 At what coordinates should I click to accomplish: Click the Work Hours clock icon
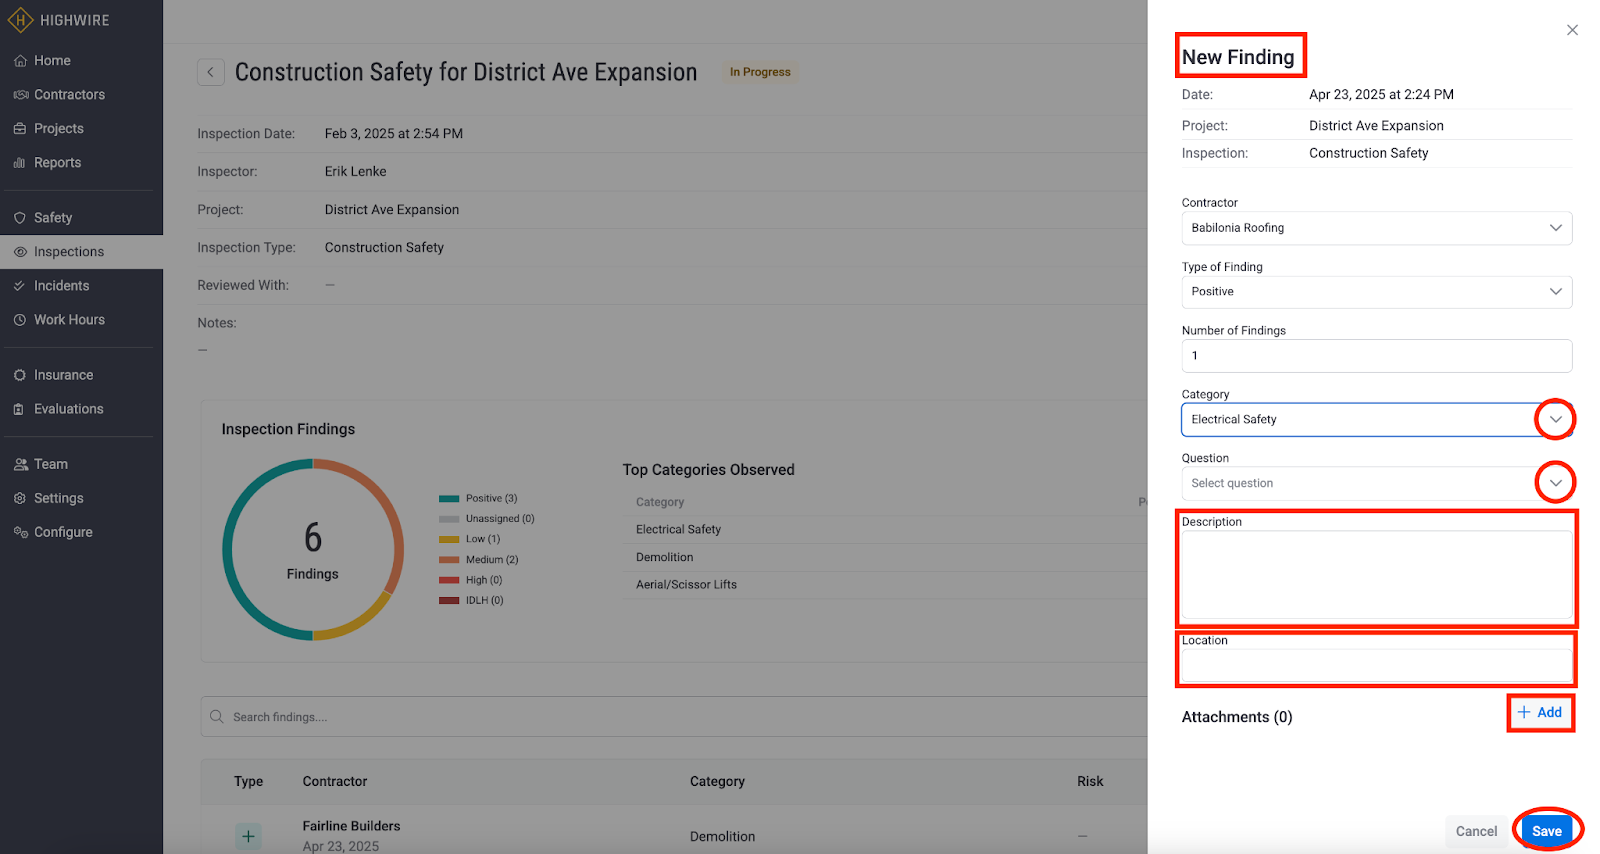20,320
